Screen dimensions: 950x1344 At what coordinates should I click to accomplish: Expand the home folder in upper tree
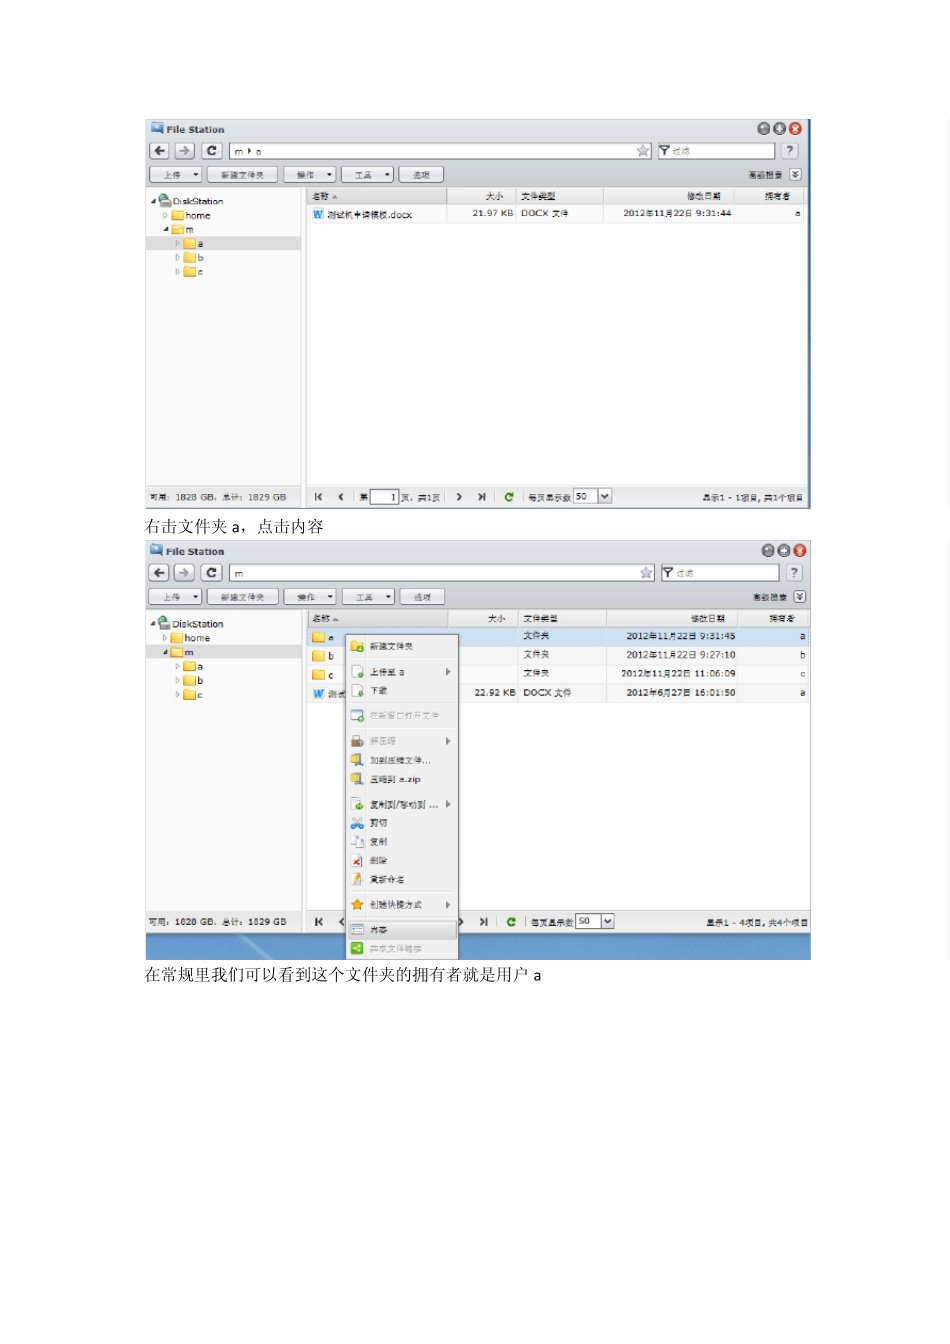166,215
